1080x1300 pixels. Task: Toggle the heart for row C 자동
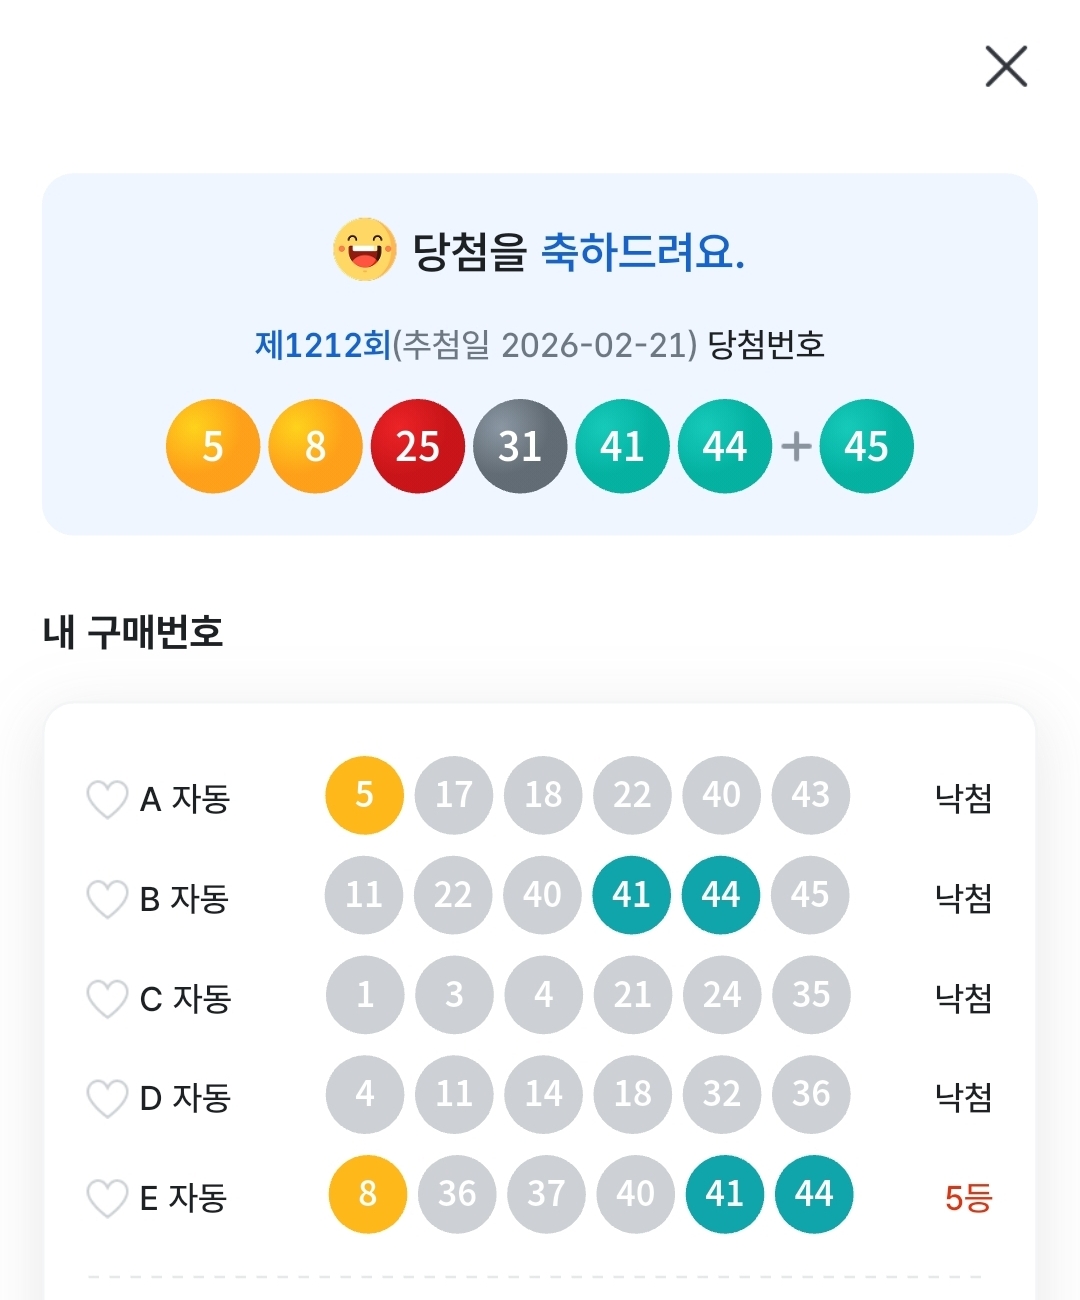(x=107, y=998)
